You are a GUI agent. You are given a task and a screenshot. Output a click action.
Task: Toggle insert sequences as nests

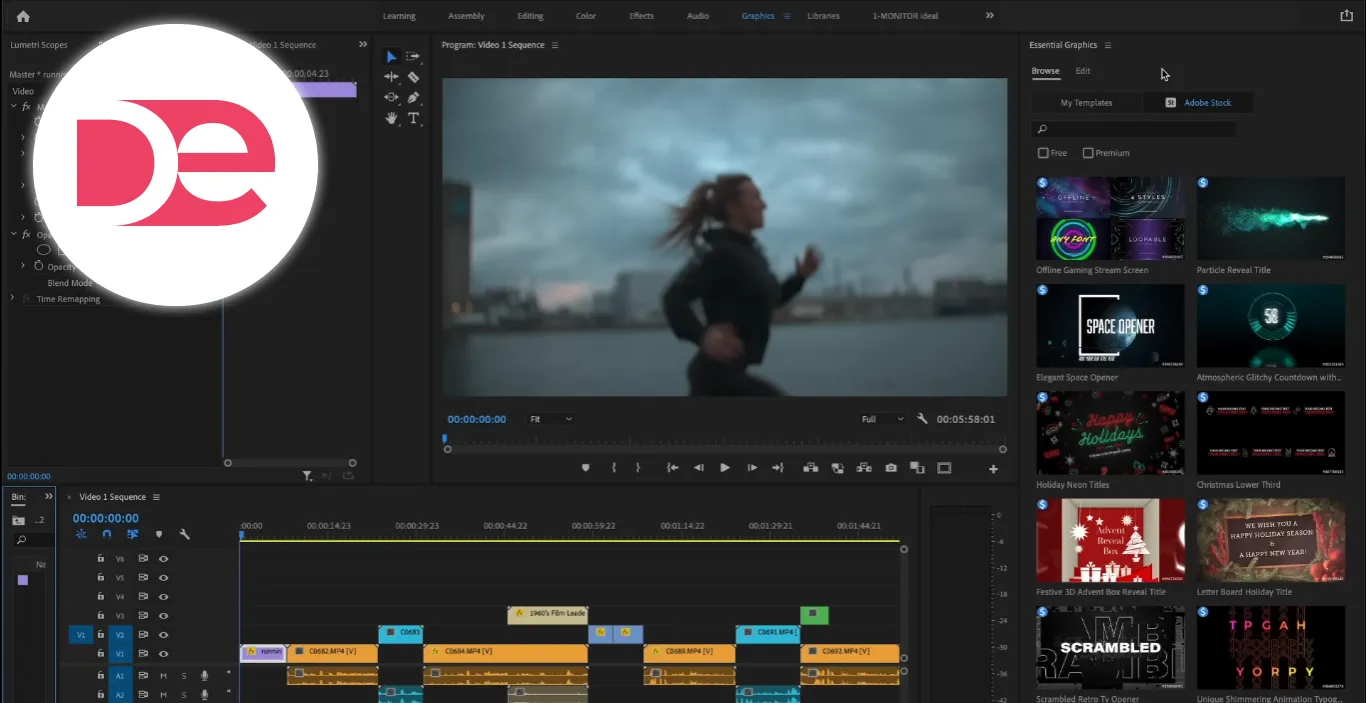[x=81, y=534]
